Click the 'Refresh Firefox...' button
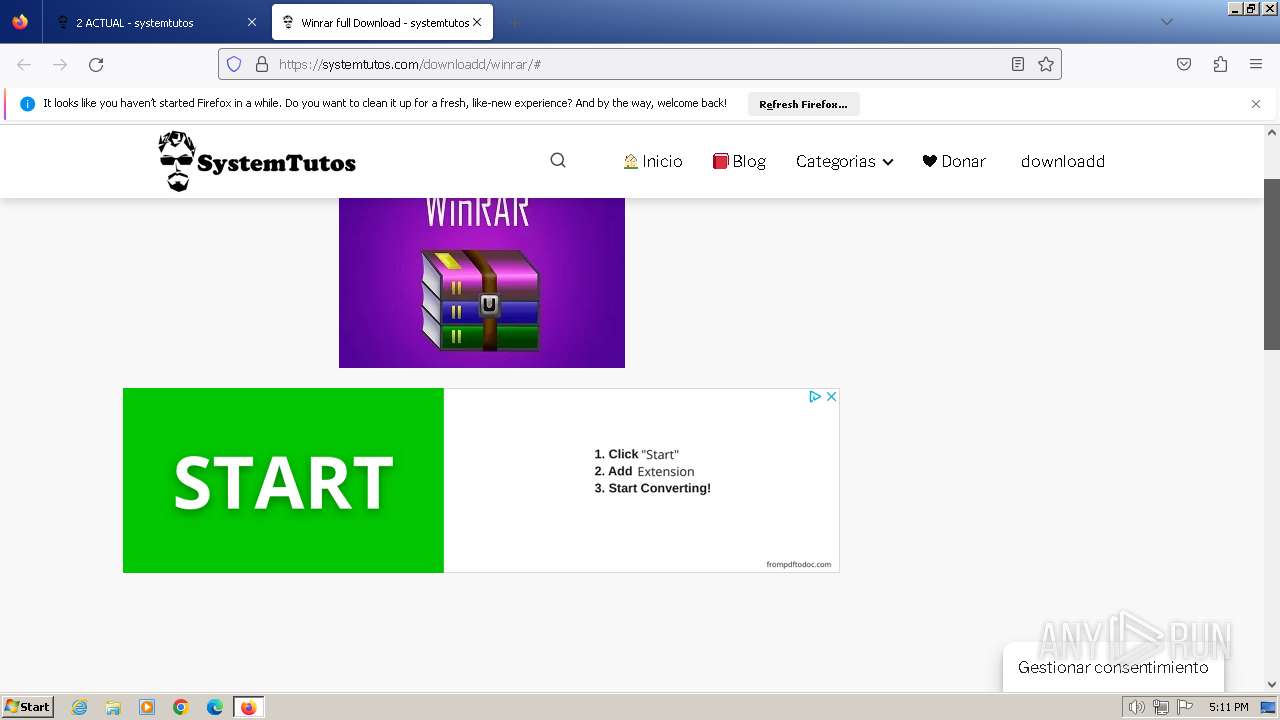1280x720 pixels. point(803,104)
